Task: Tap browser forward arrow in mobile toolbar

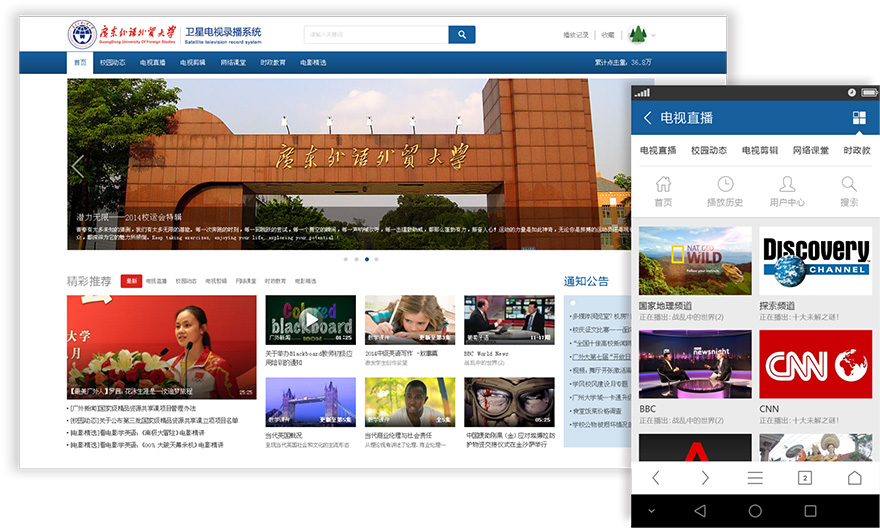Action: point(705,478)
